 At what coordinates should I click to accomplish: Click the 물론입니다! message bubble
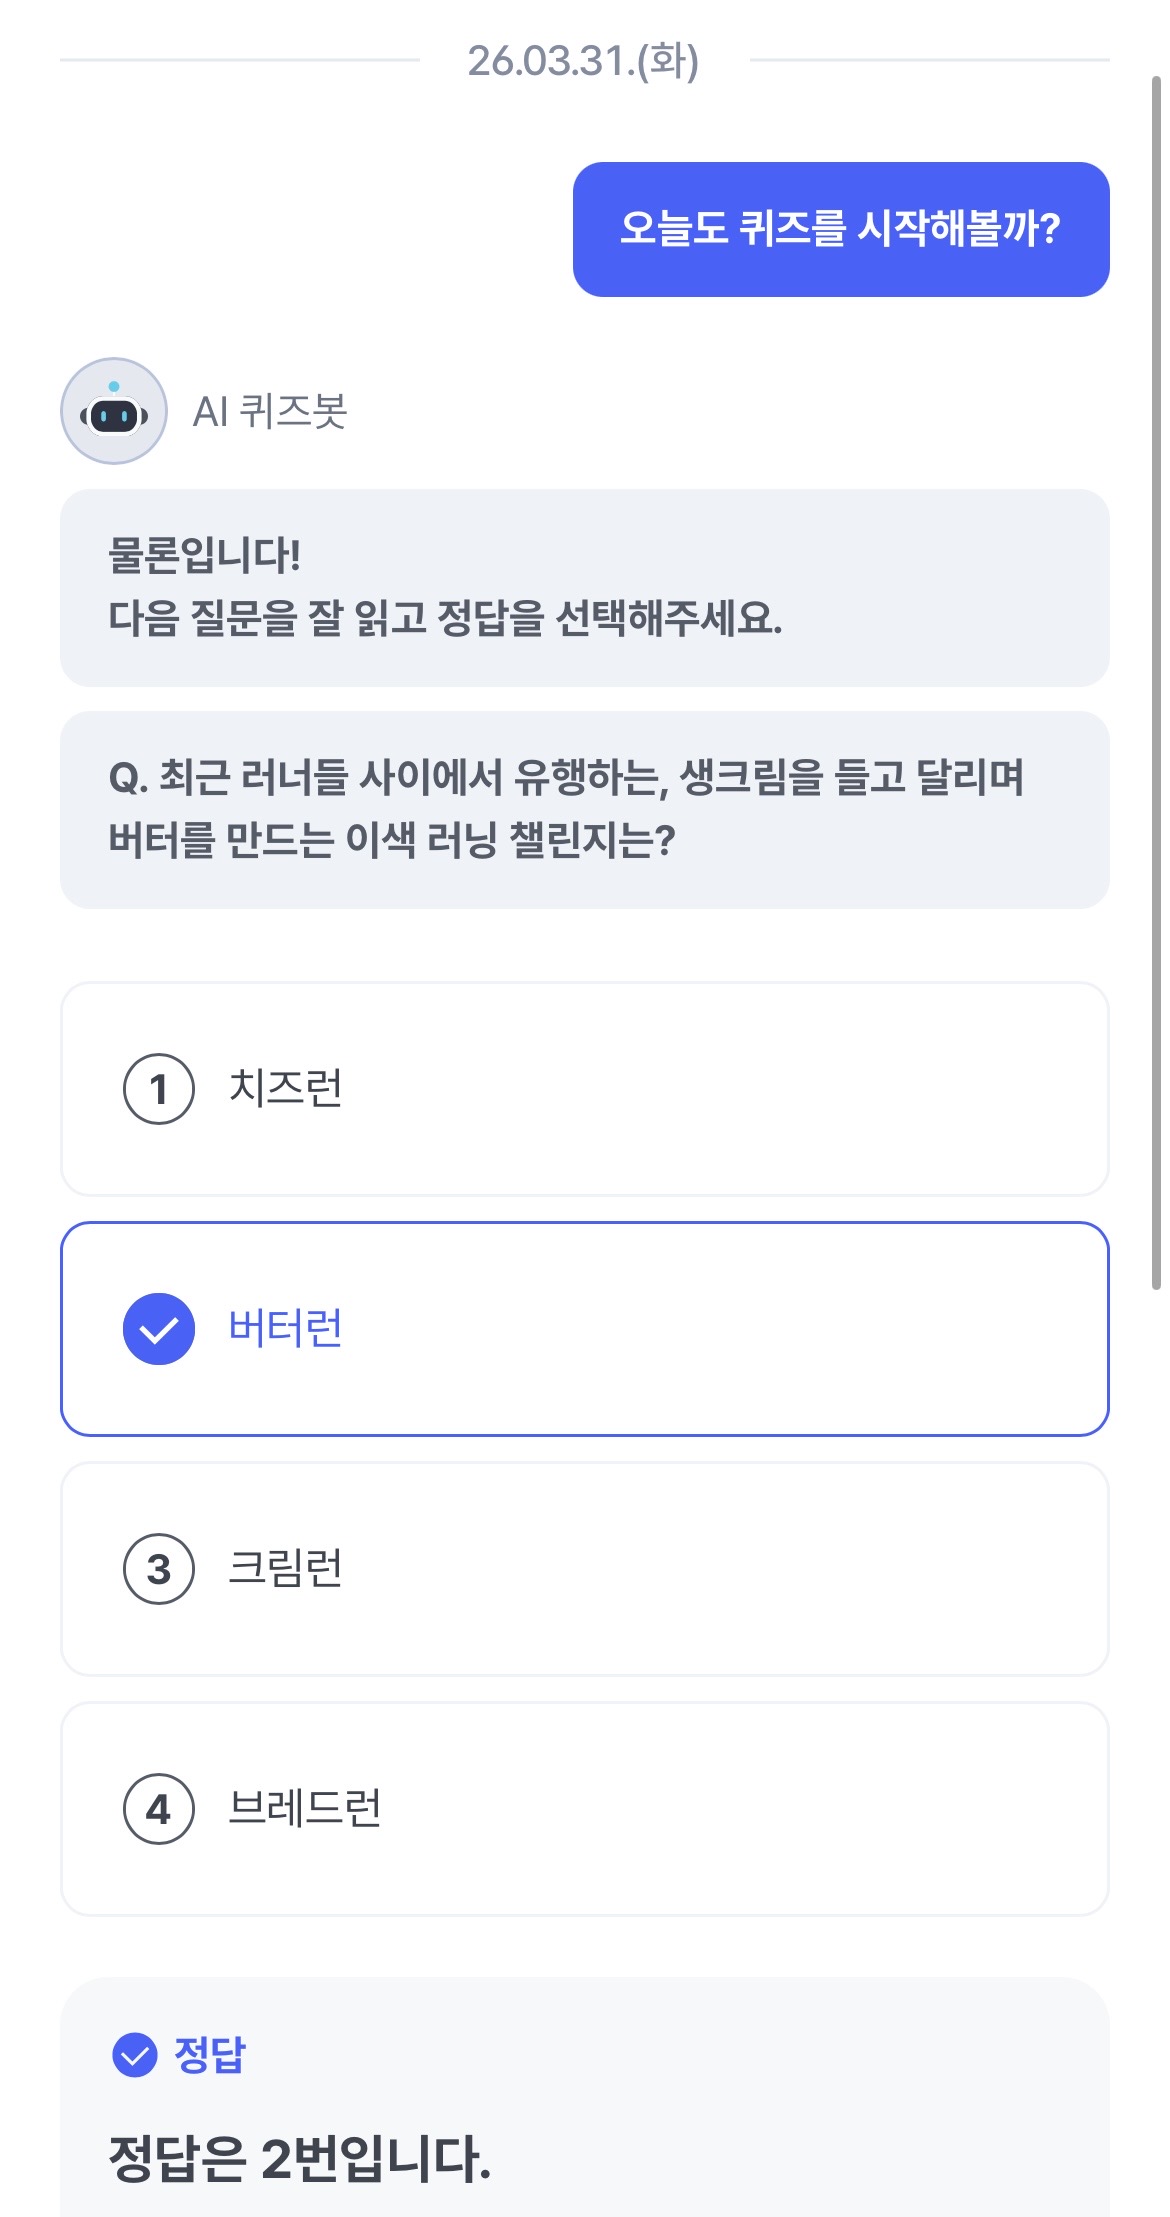(x=584, y=587)
